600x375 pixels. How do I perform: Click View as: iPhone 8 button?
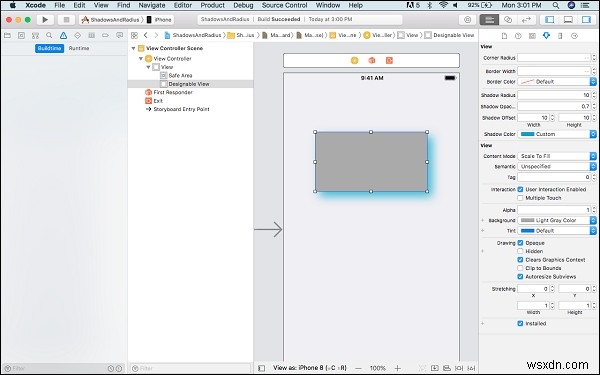click(x=310, y=368)
